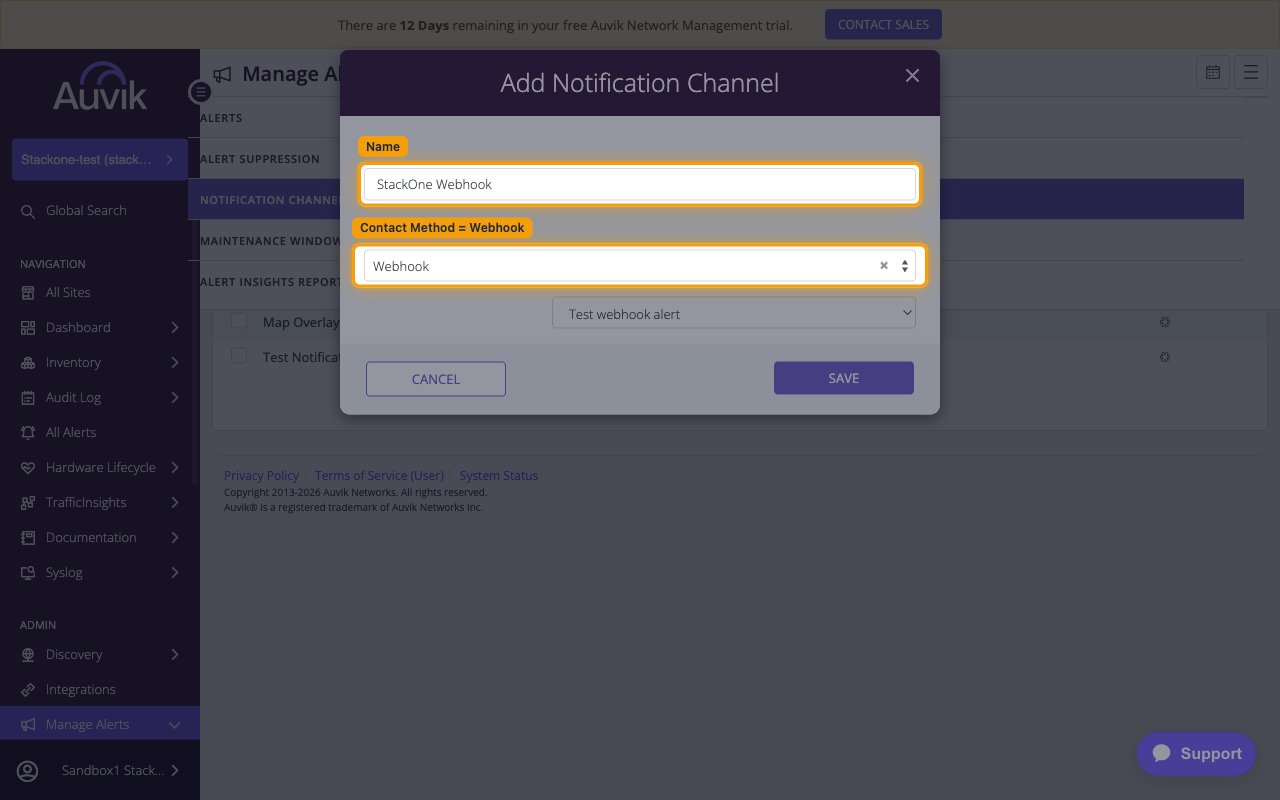Click the Dashboard grid icon

tap(28, 328)
